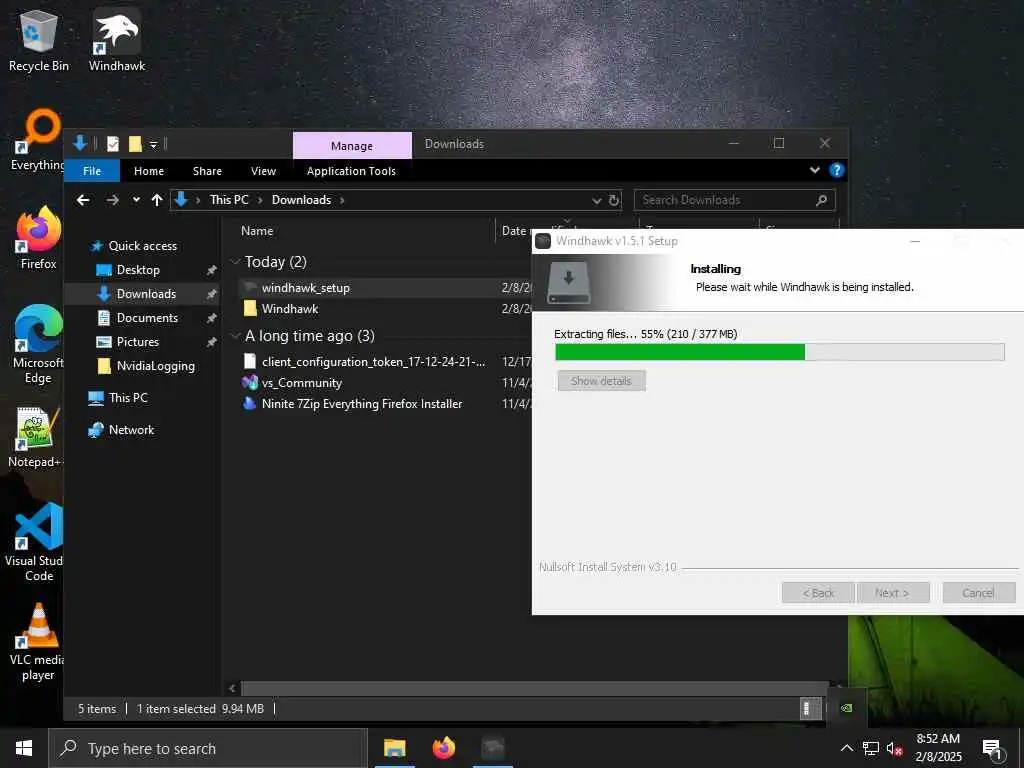Click the Explorer Forward arrow
The width and height of the screenshot is (1024, 768).
(112, 200)
